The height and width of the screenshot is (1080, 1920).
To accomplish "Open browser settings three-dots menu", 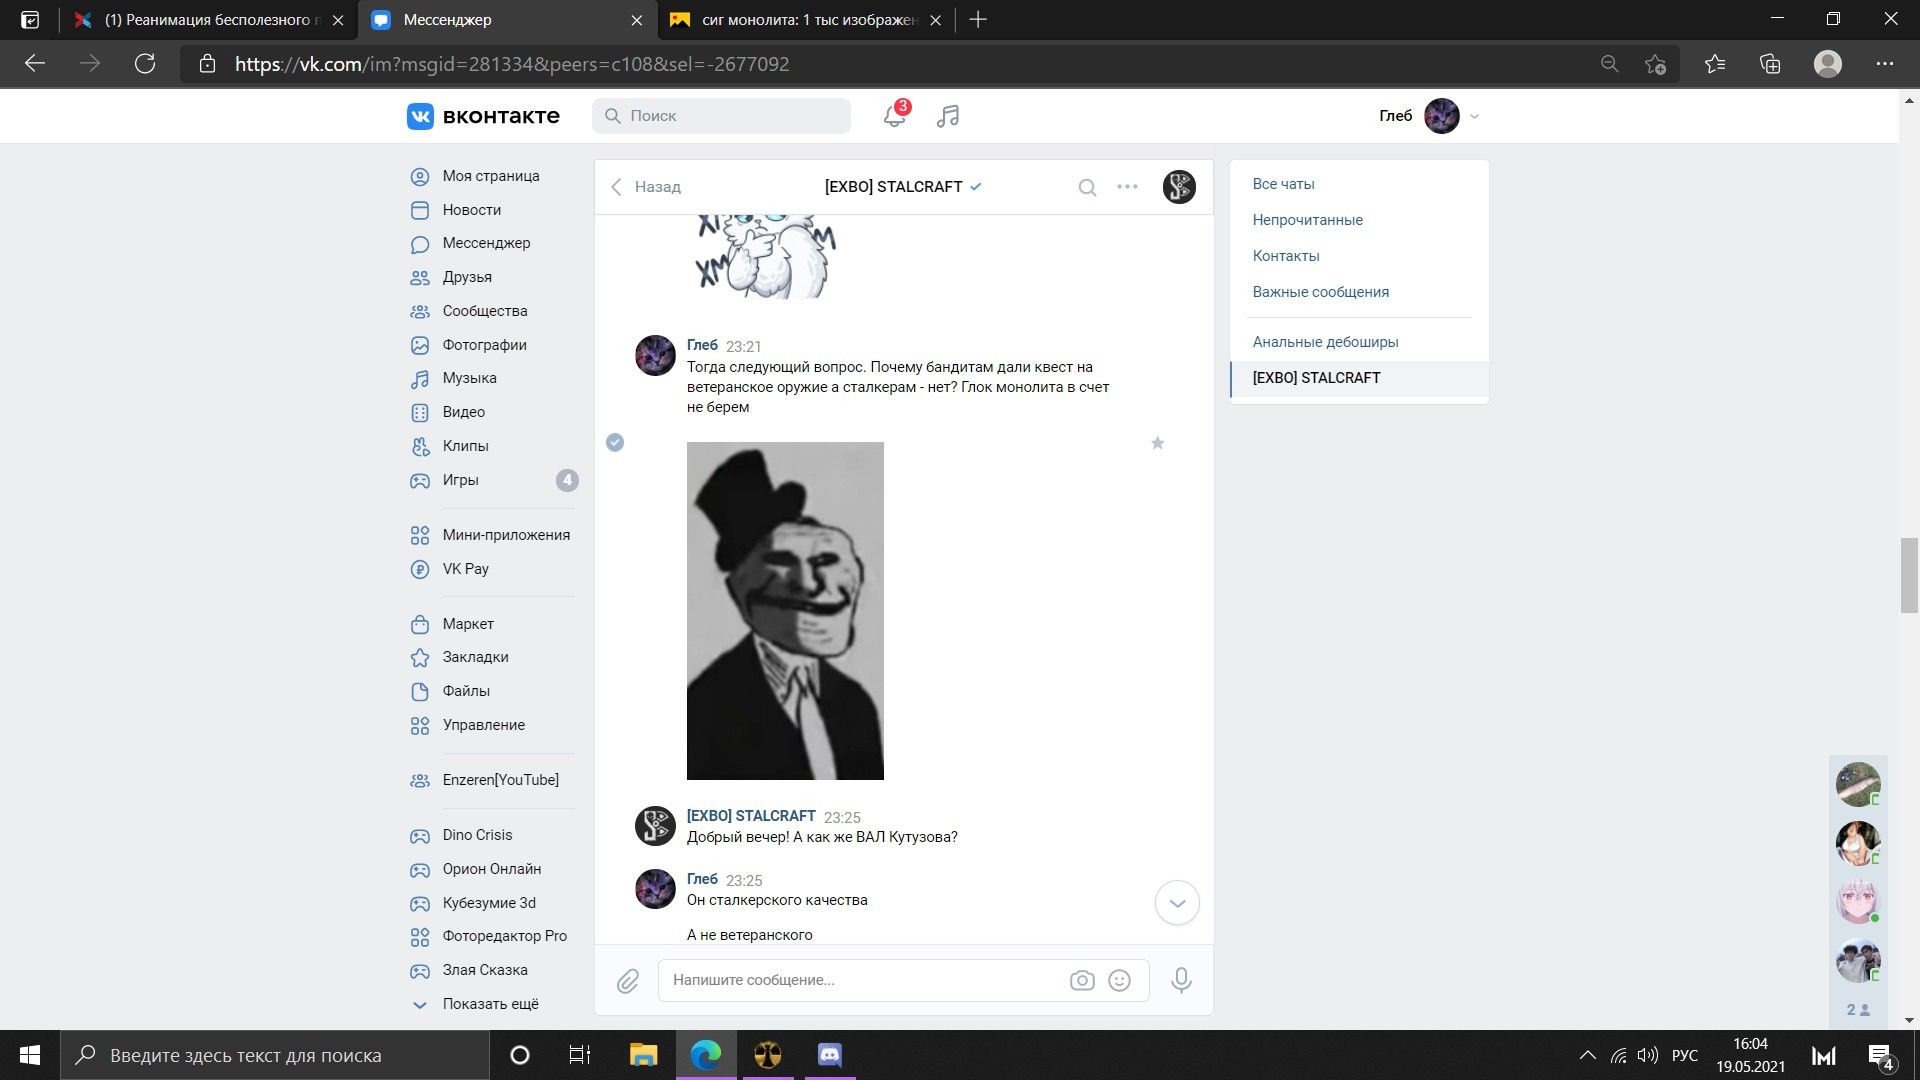I will [x=1885, y=64].
